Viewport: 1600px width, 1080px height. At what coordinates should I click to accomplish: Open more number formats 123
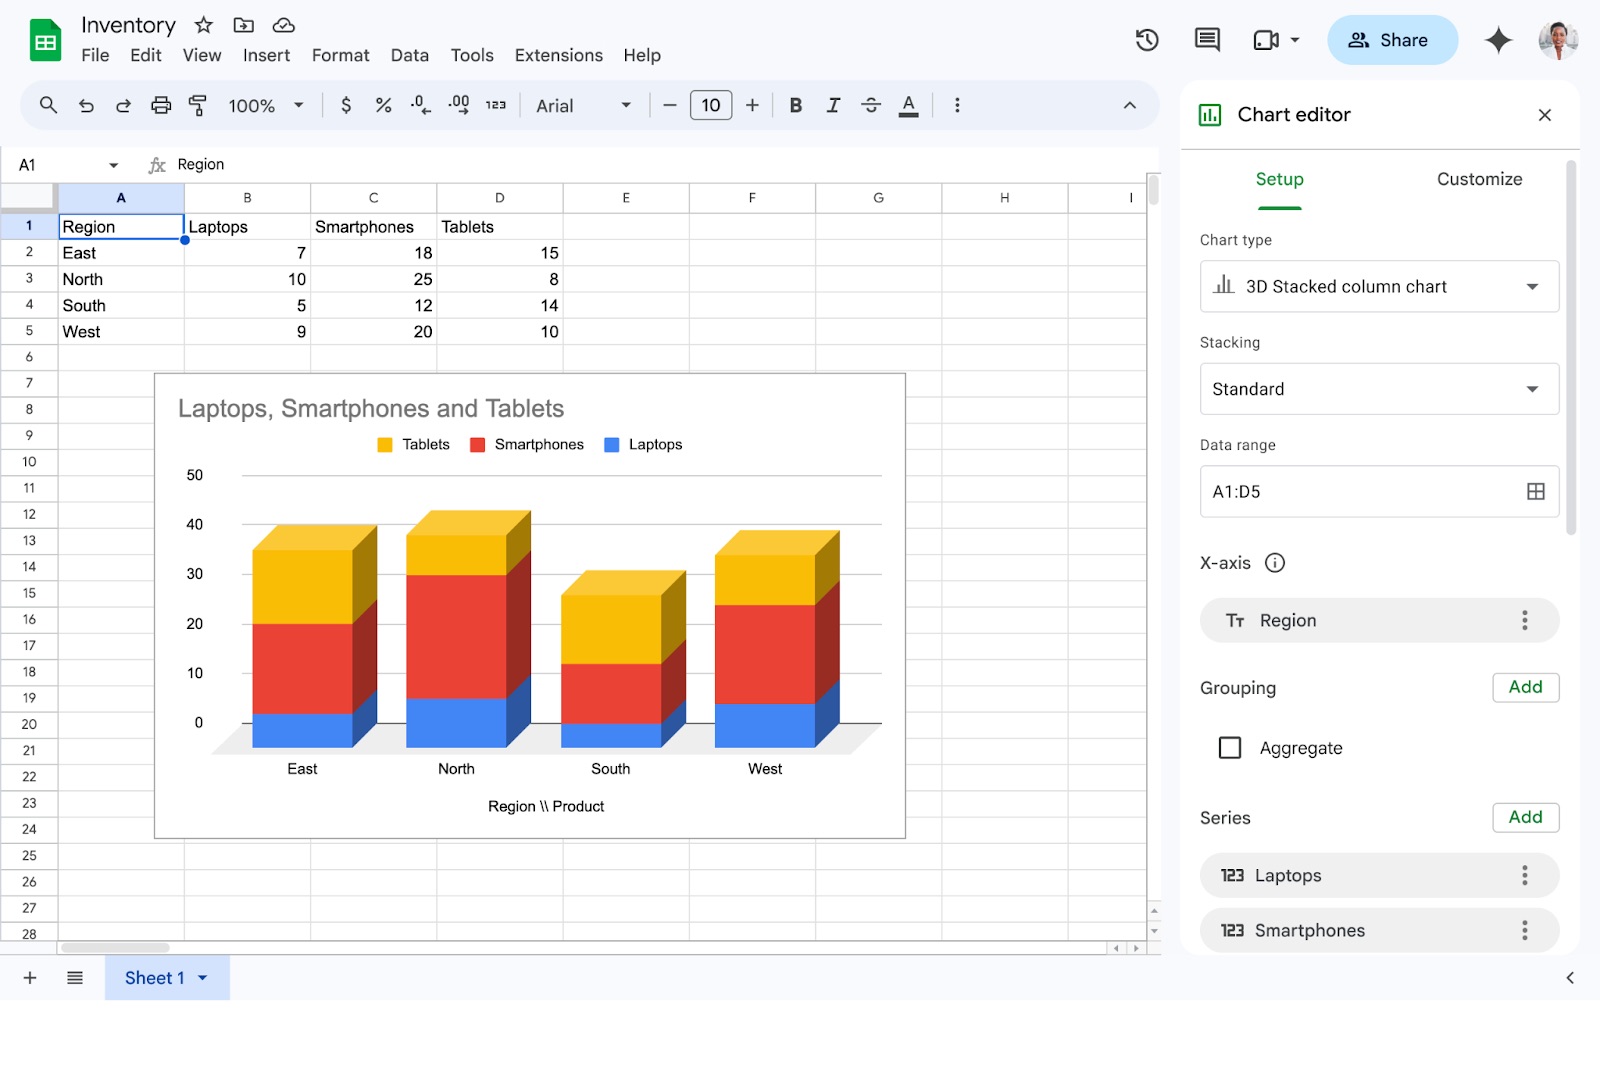[496, 105]
